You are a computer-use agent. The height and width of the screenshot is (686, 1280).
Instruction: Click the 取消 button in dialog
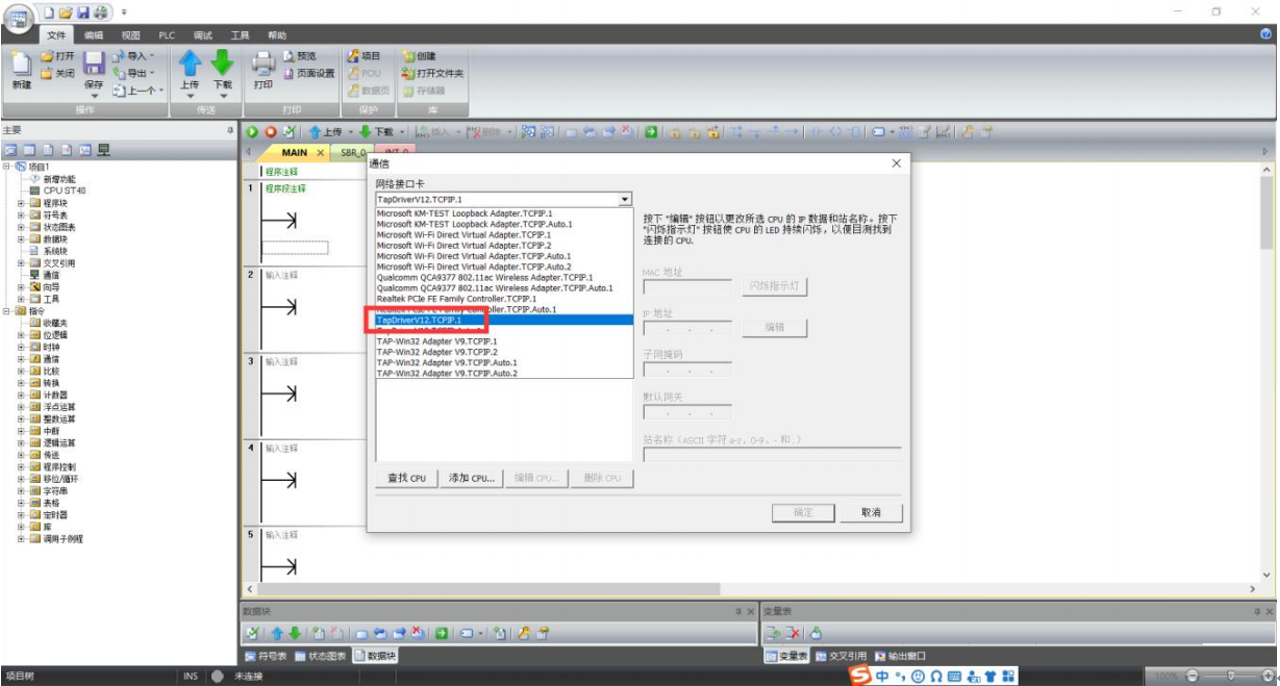(871, 512)
